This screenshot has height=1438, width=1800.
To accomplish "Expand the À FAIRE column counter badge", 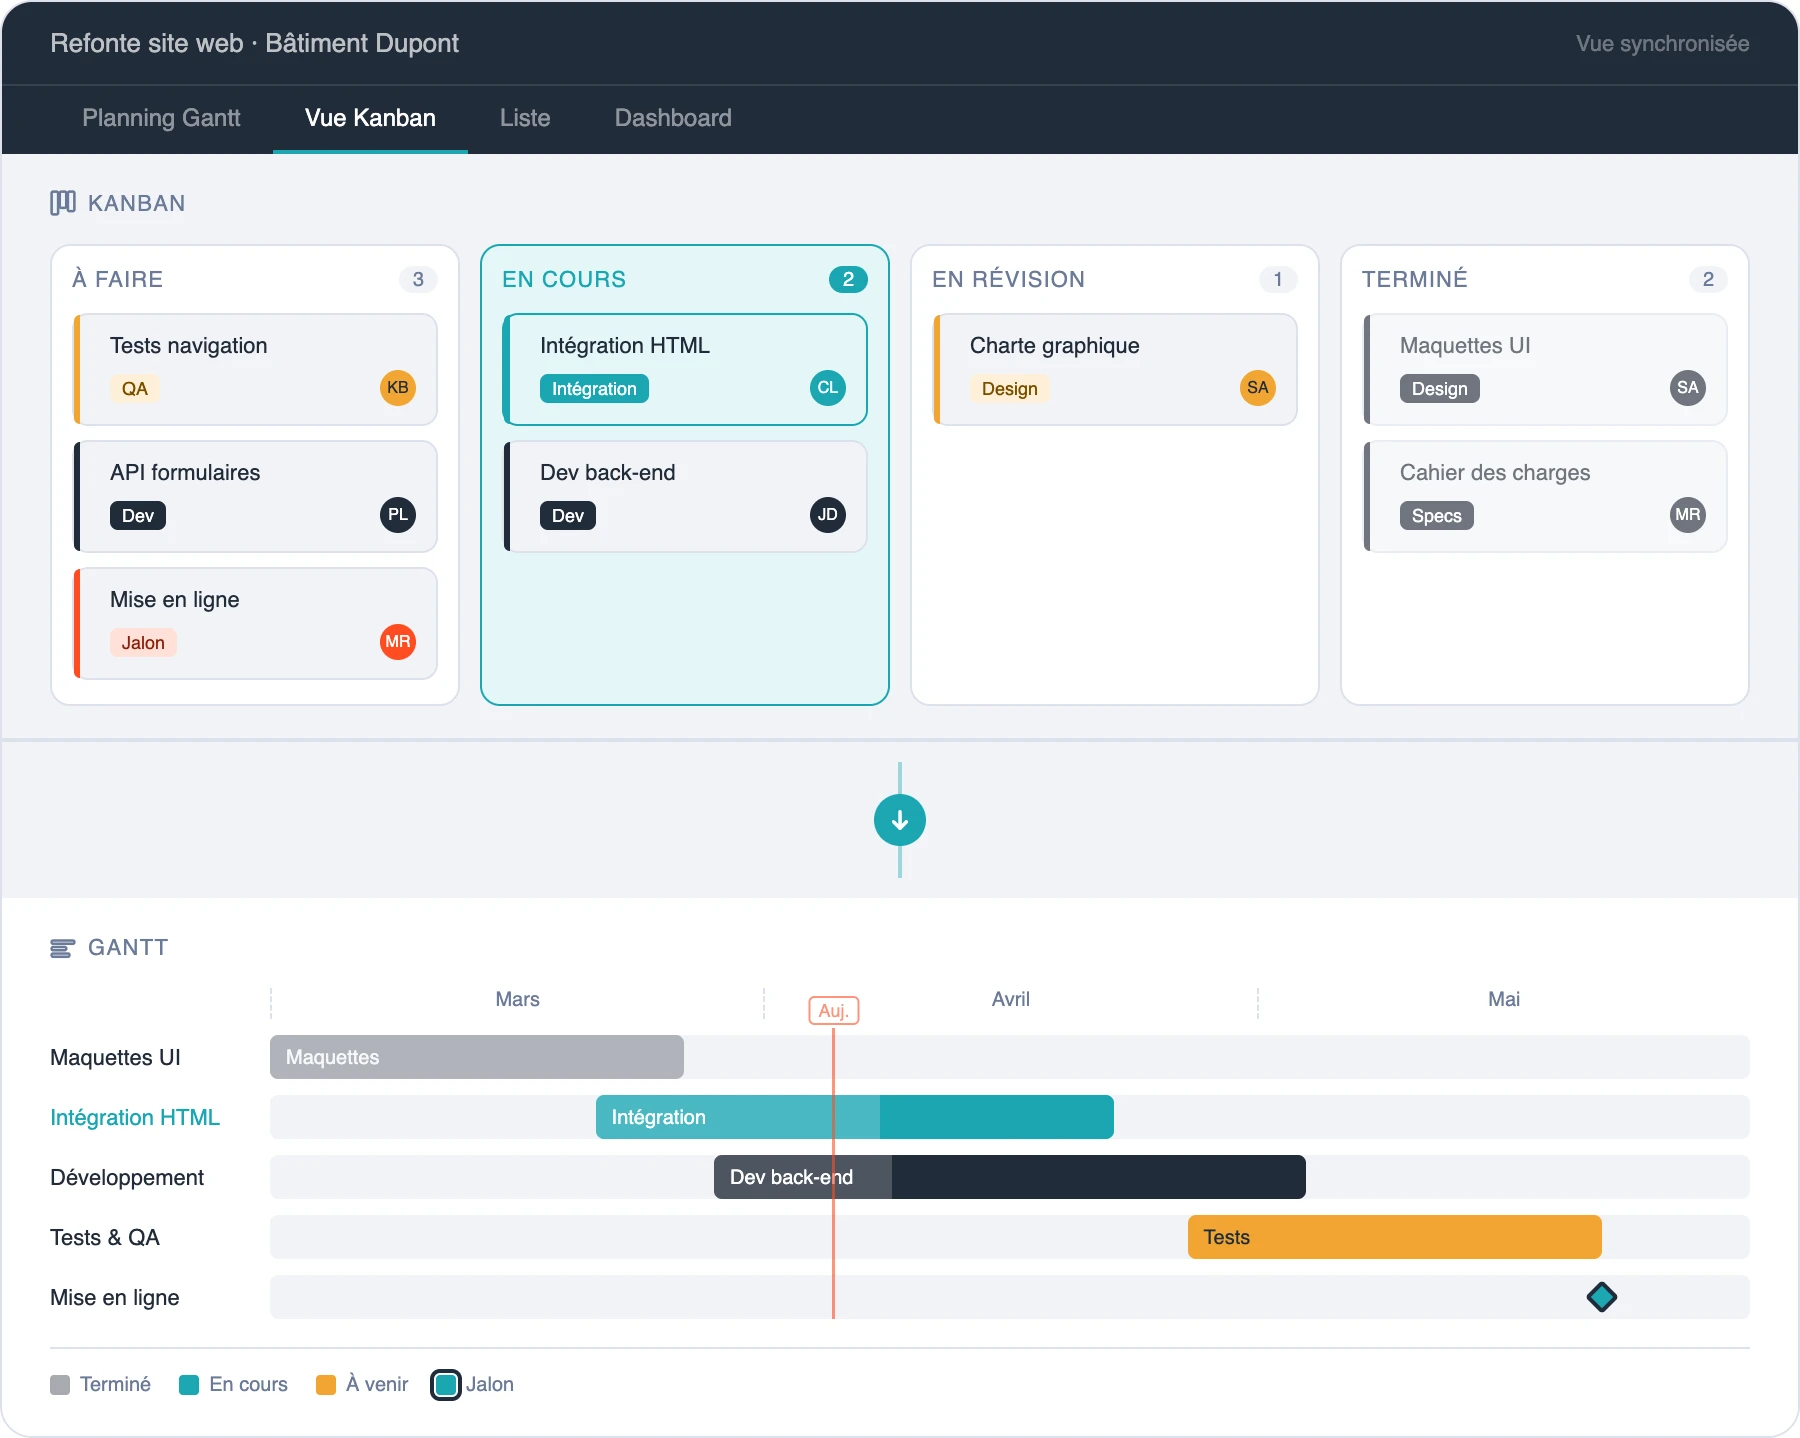I will point(419,280).
